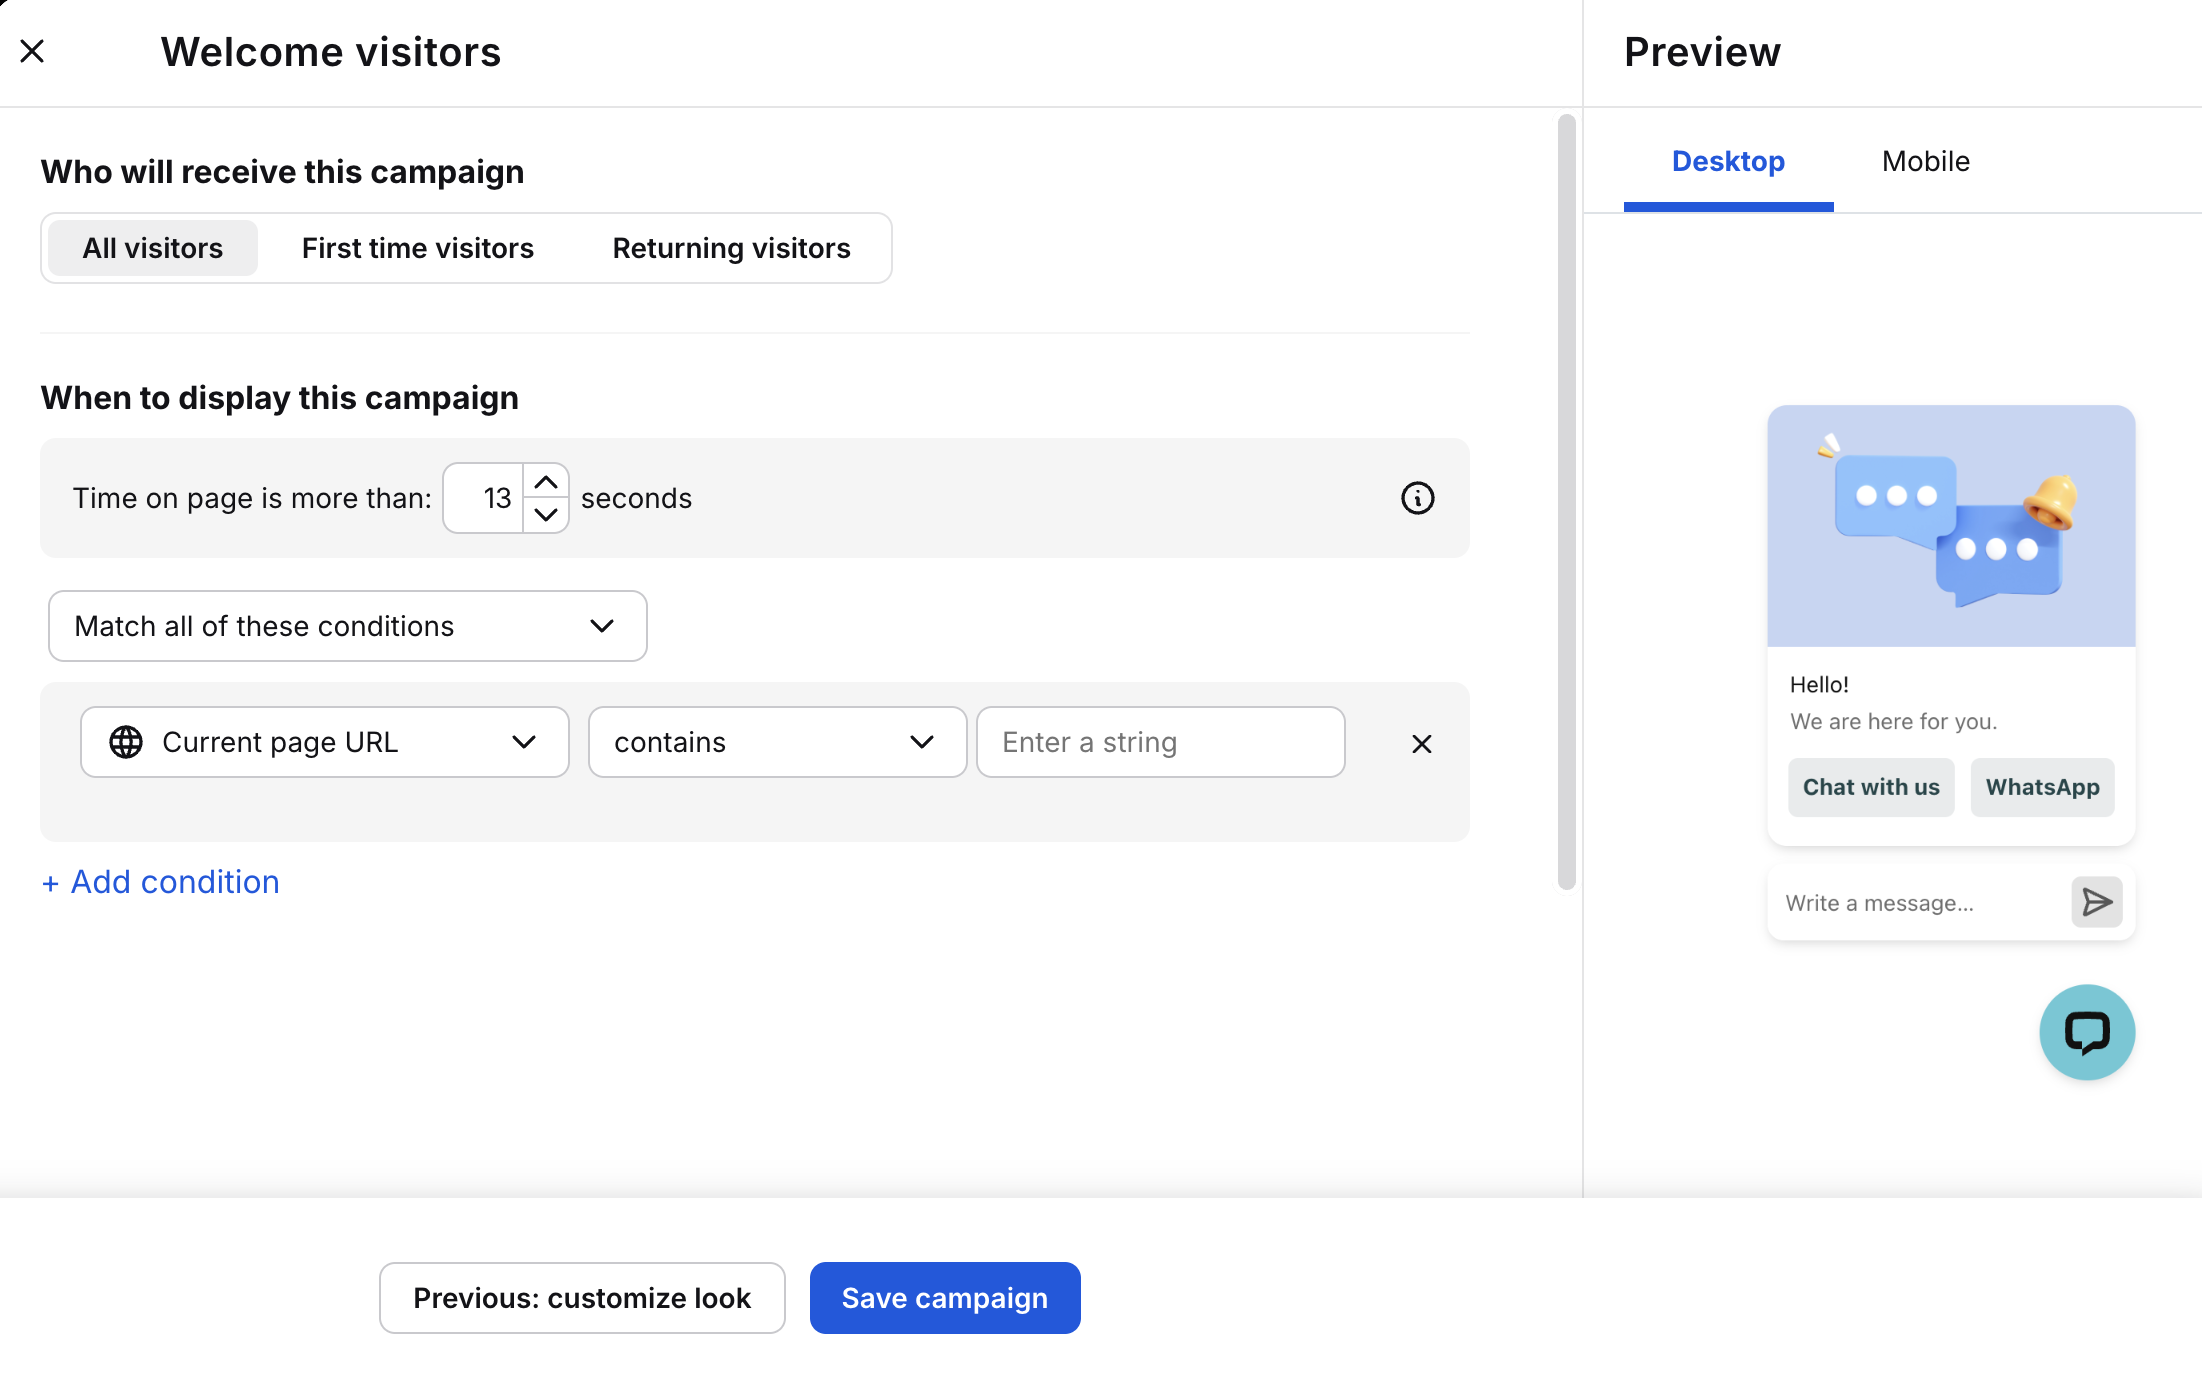Open the Current page URL dropdown

(x=324, y=742)
